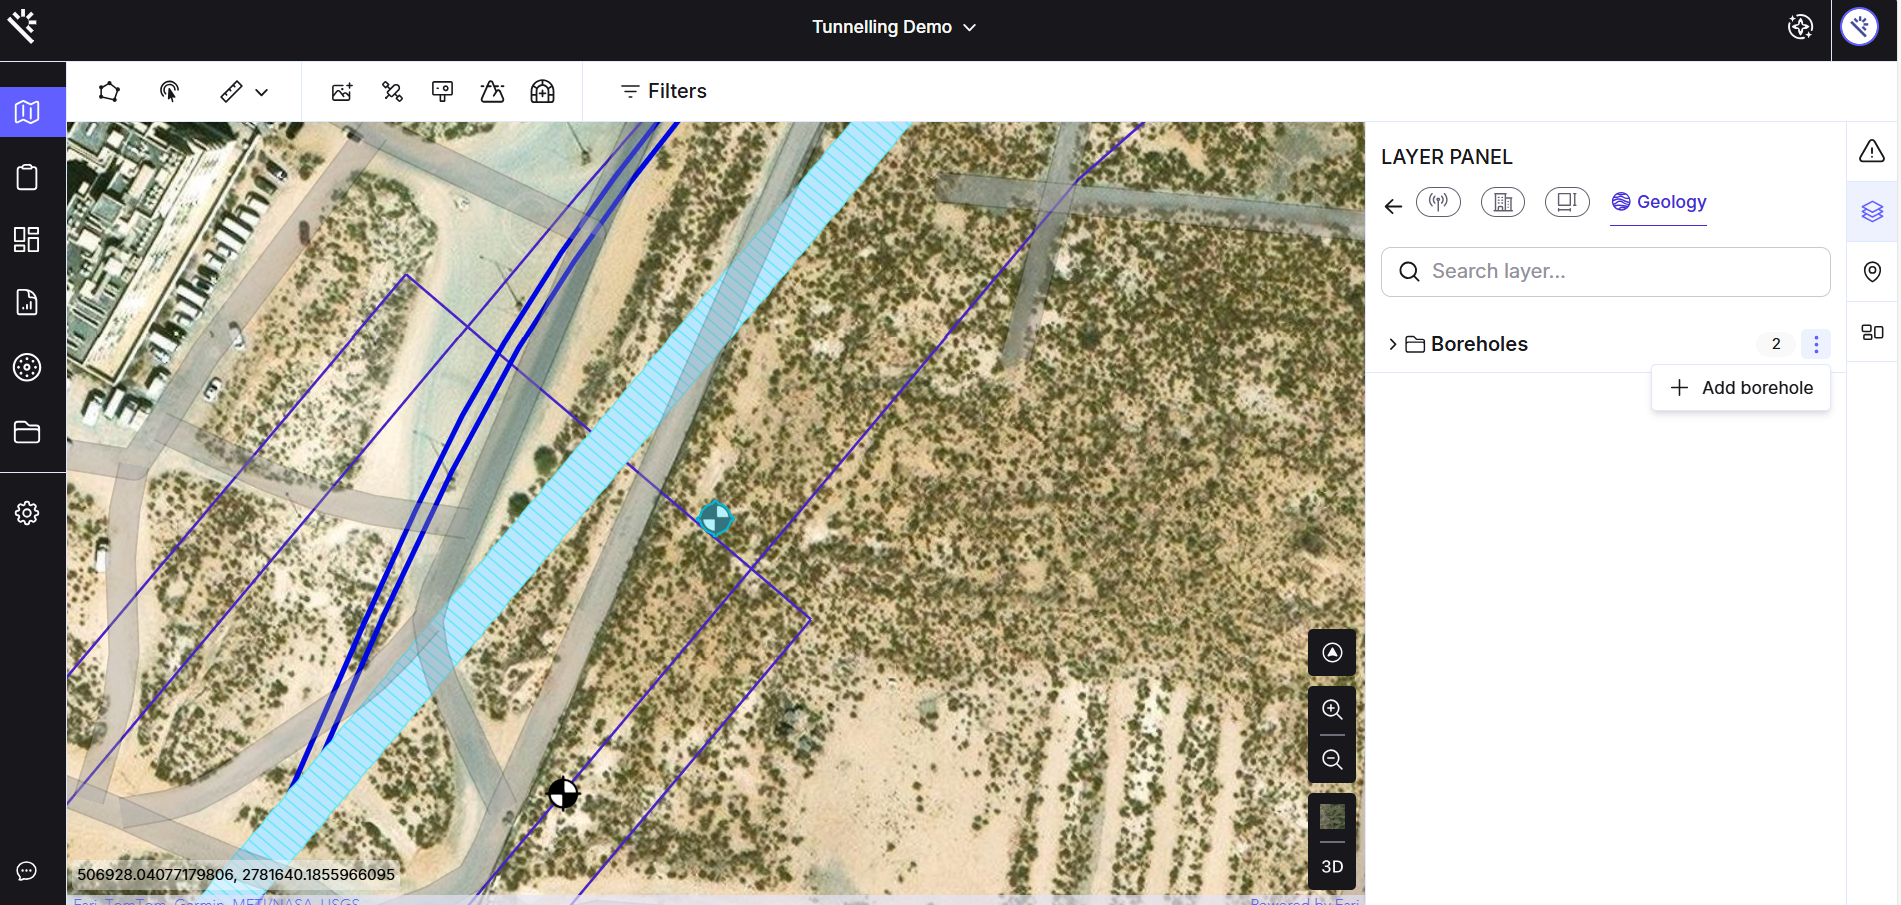Select the polygon draw tool
Screen dimensions: 1901x905
coord(109,92)
